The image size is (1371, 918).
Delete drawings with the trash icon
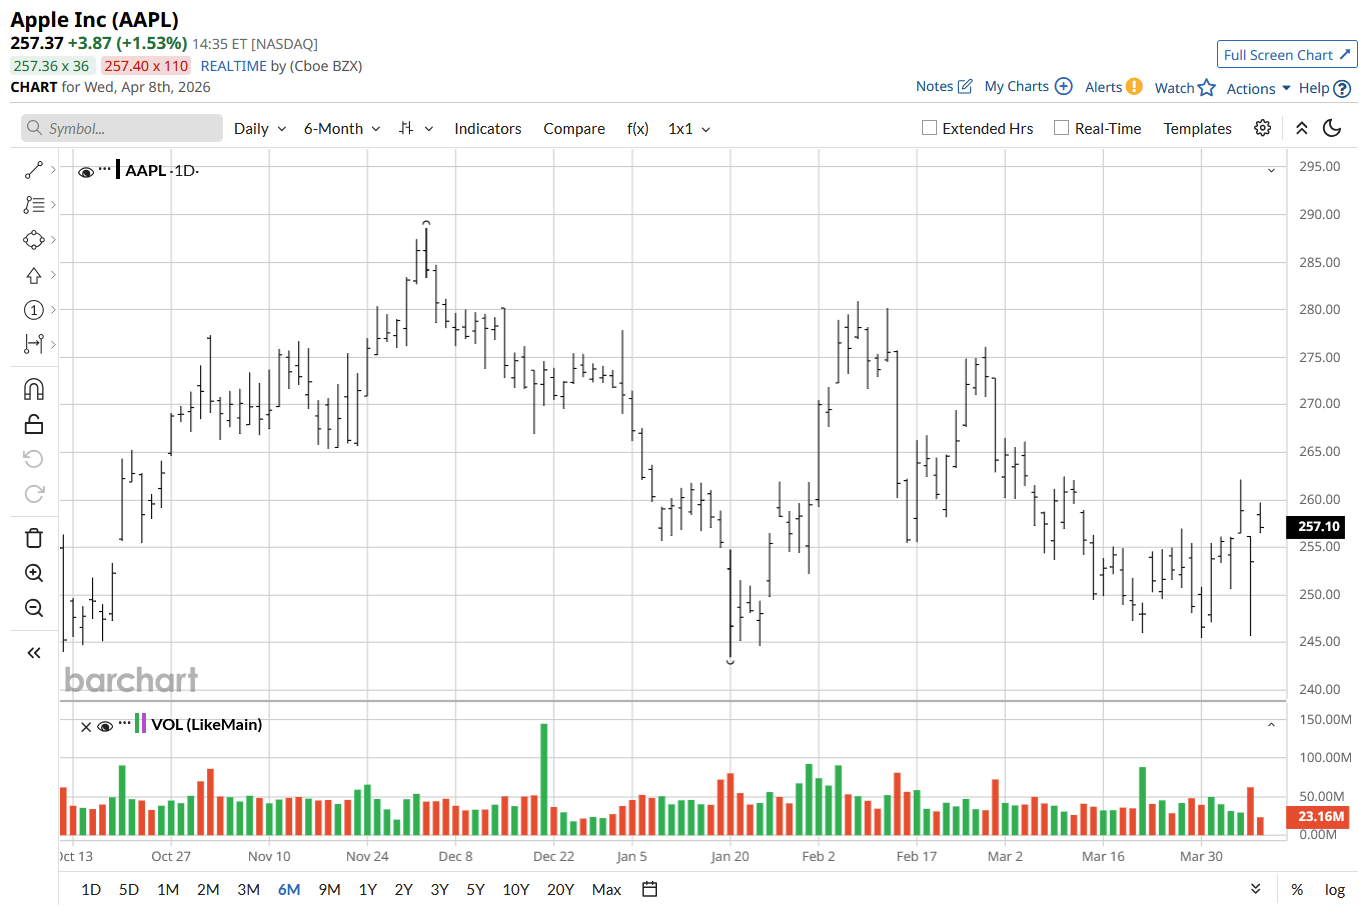[x=34, y=538]
